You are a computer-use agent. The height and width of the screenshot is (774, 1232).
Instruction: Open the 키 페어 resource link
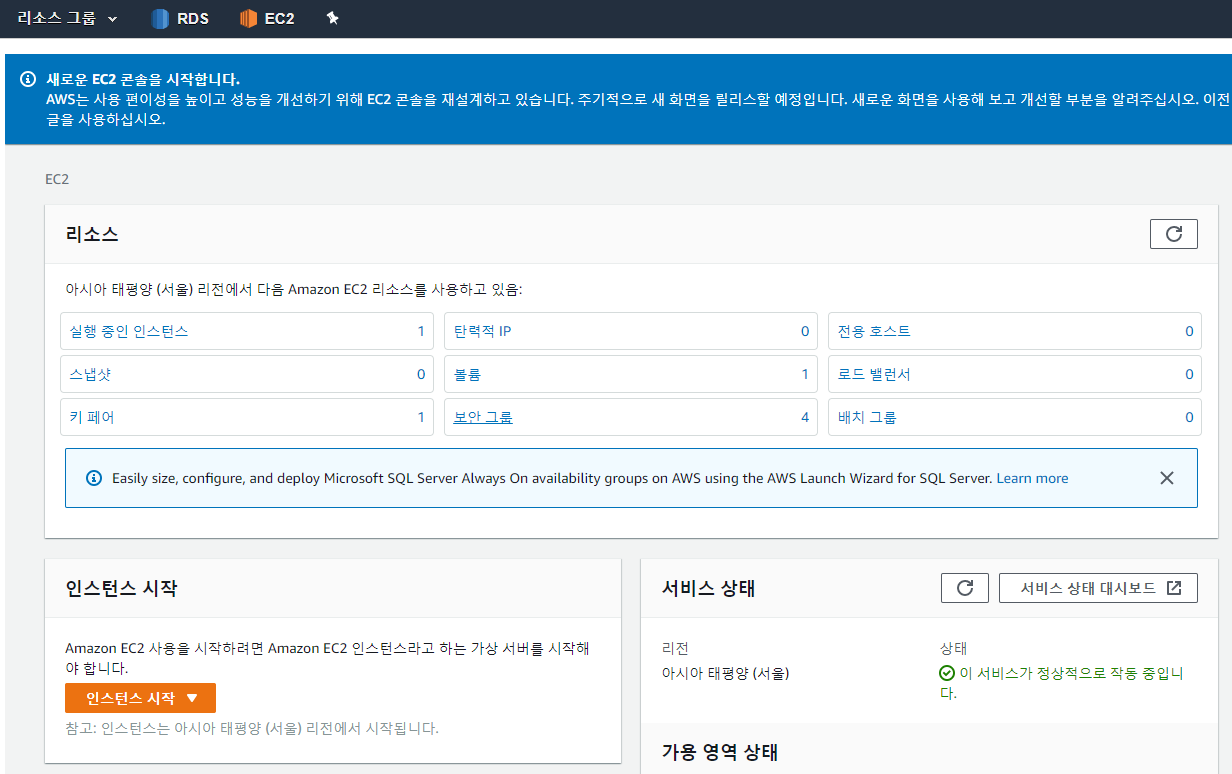tap(92, 417)
